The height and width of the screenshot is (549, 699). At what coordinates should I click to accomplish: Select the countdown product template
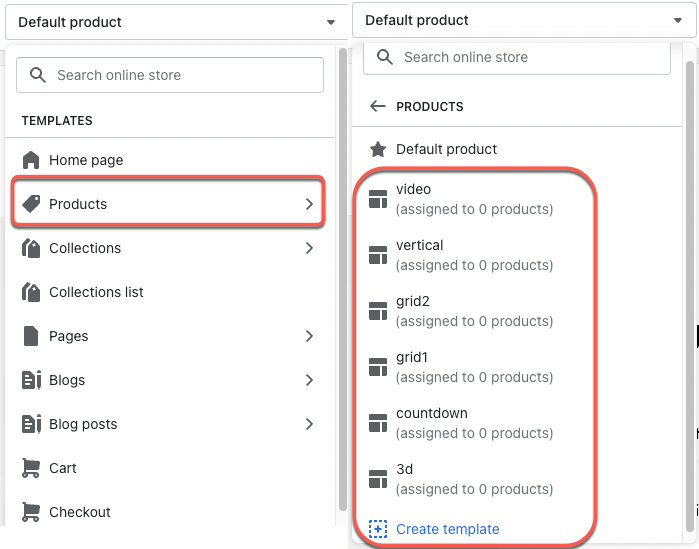(475, 423)
